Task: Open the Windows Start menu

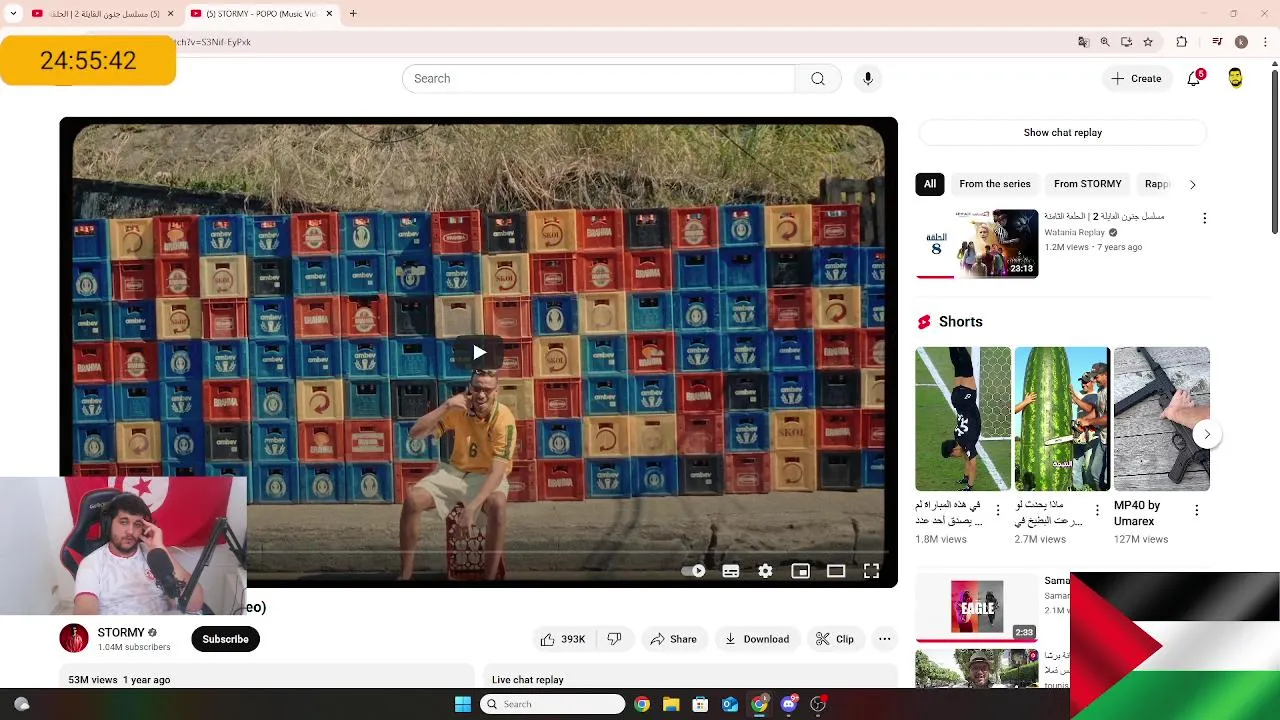Action: click(x=463, y=704)
